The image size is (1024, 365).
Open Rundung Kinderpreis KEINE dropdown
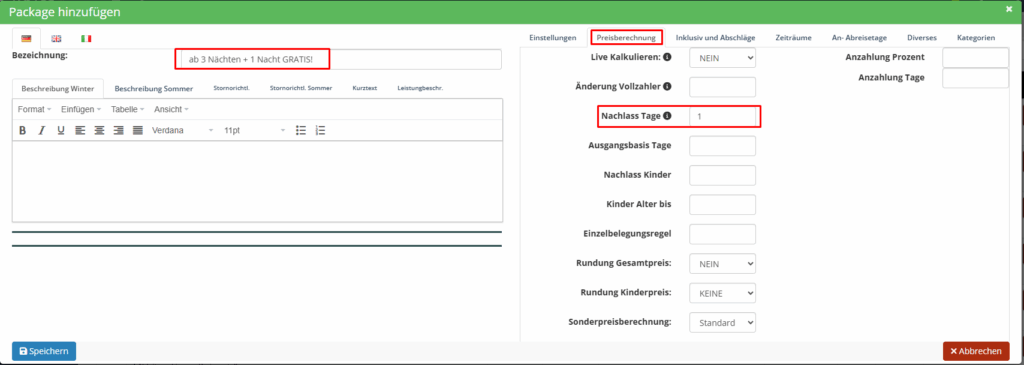point(722,293)
